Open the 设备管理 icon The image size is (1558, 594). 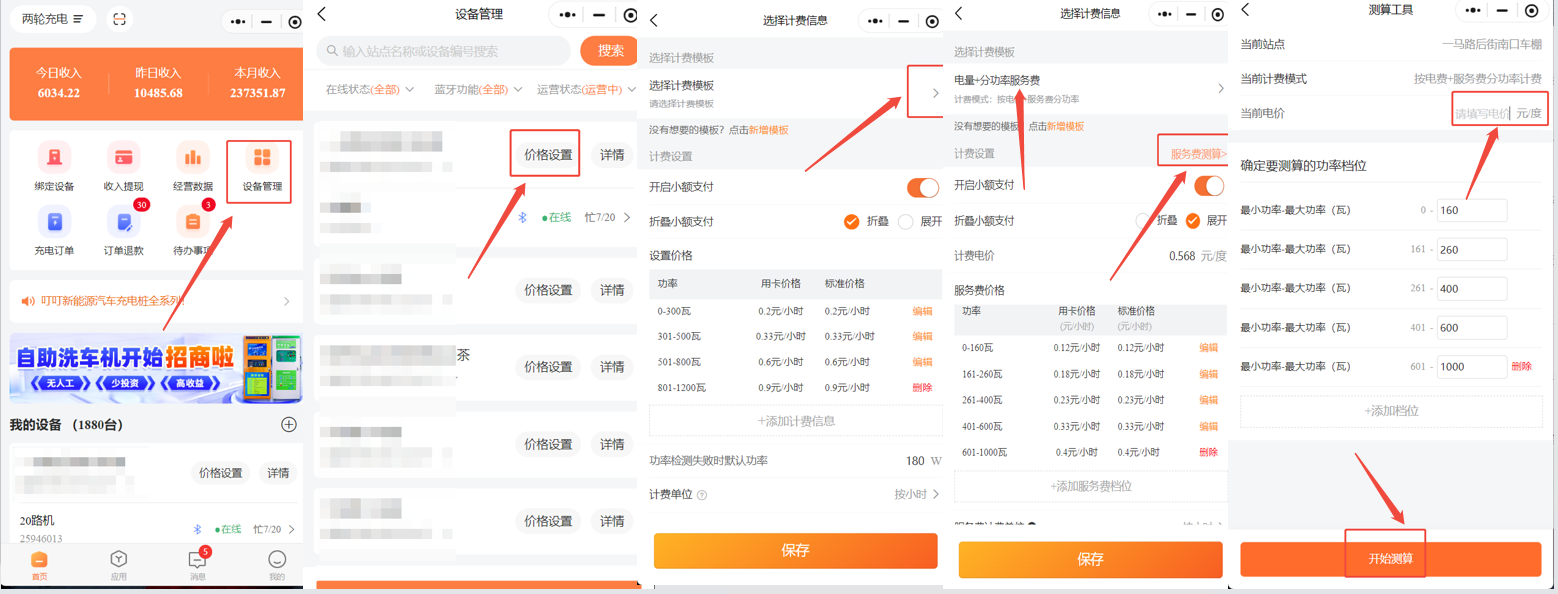[x=262, y=158]
